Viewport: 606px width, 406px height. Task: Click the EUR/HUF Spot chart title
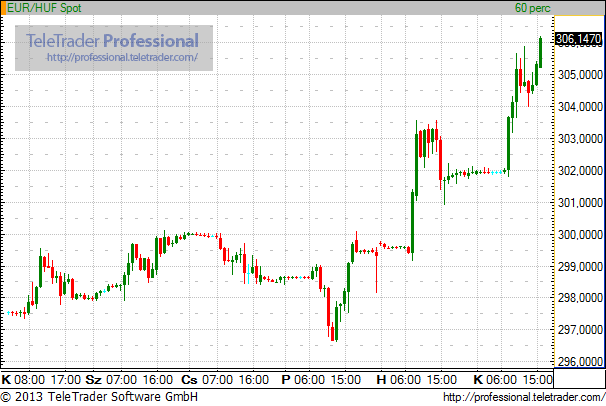coord(44,8)
